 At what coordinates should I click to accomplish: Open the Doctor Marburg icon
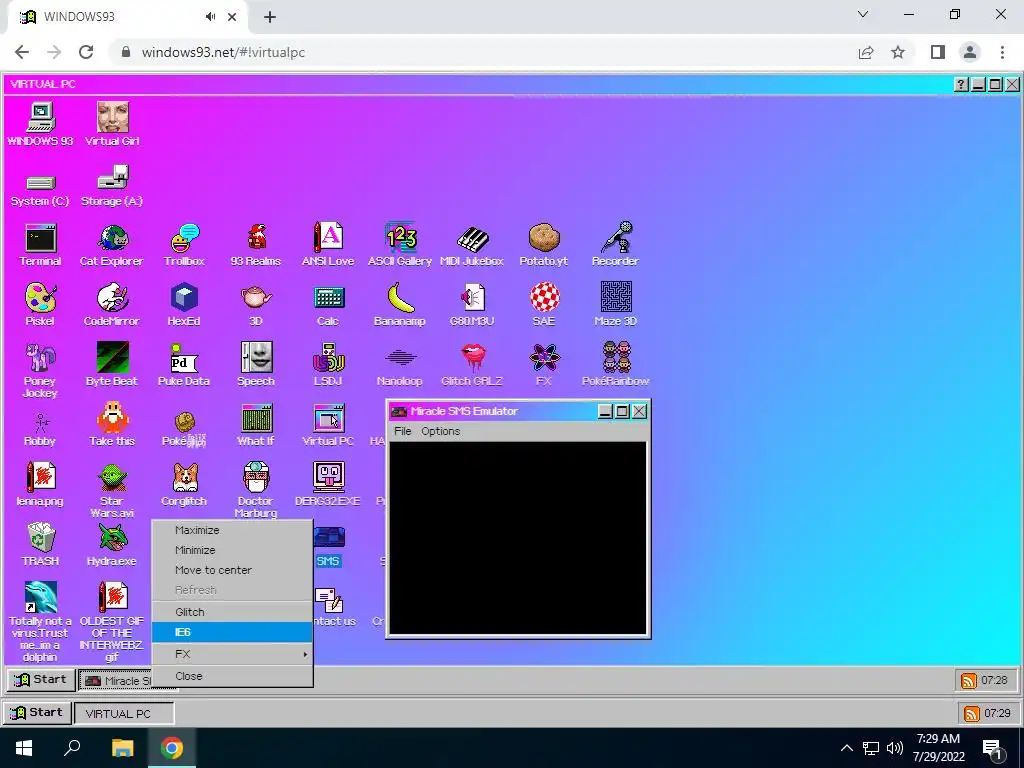tap(256, 490)
